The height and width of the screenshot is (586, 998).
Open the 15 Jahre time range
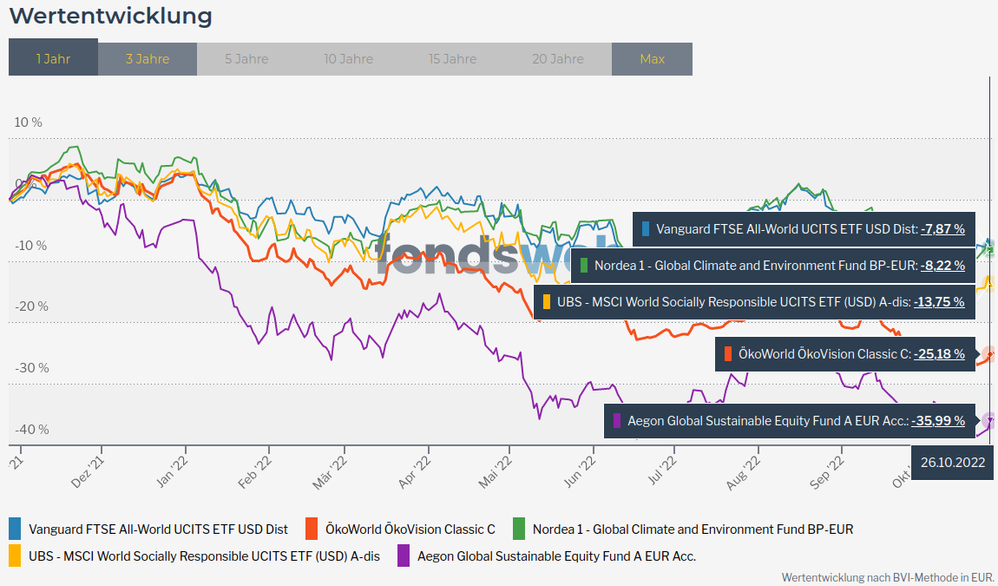(x=453, y=59)
